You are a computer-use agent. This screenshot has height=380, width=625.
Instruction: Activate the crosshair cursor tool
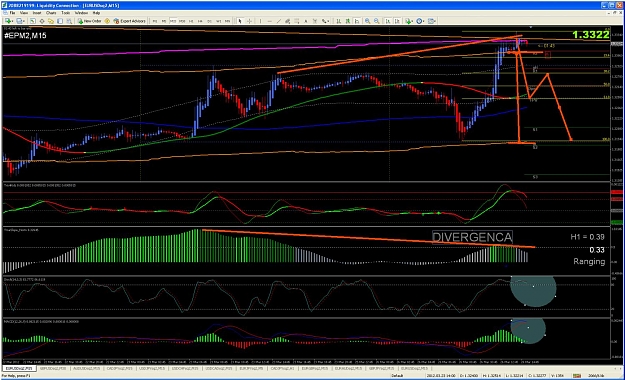[x=250, y=21]
